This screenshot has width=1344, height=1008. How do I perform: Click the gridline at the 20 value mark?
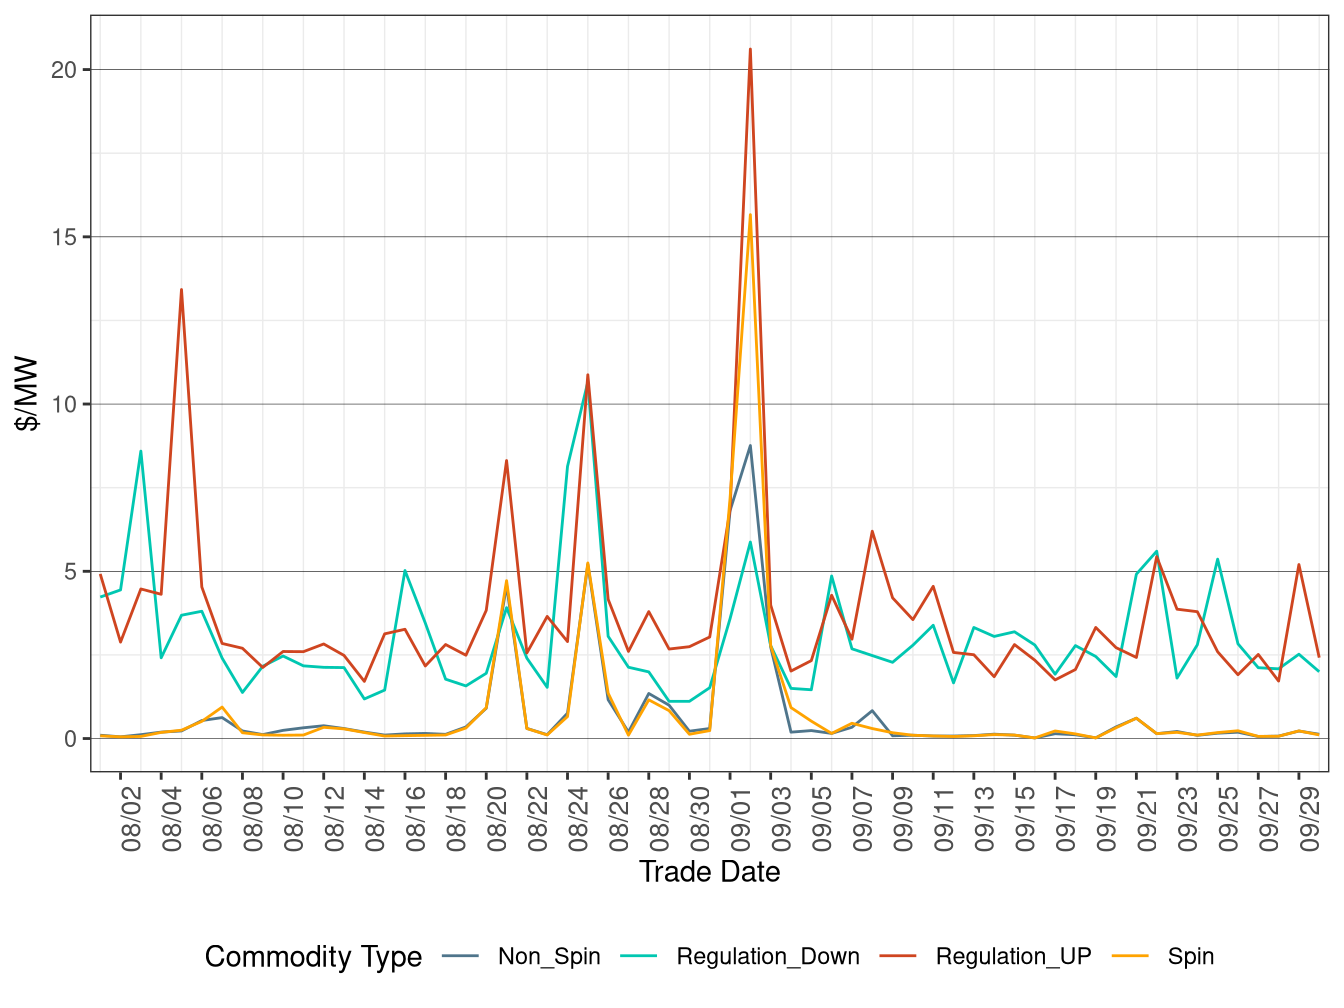(700, 71)
